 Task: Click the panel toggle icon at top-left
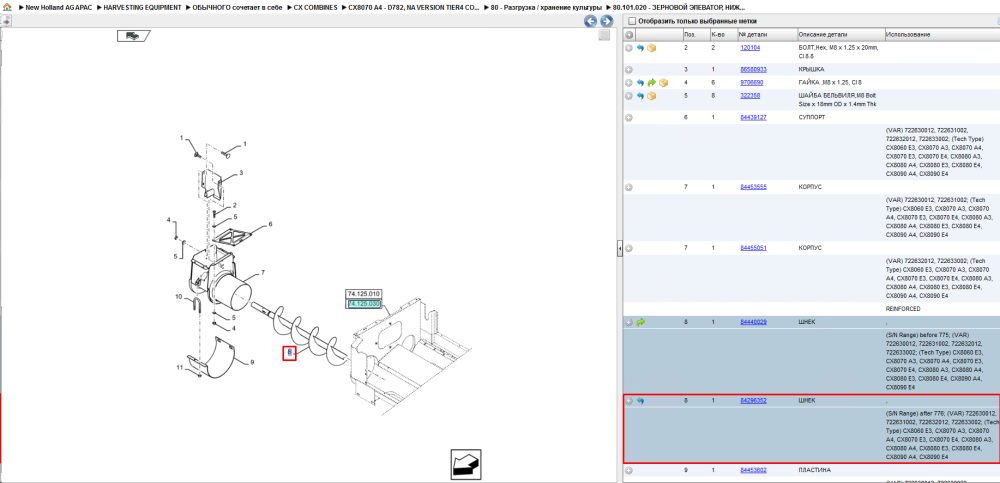[6, 20]
